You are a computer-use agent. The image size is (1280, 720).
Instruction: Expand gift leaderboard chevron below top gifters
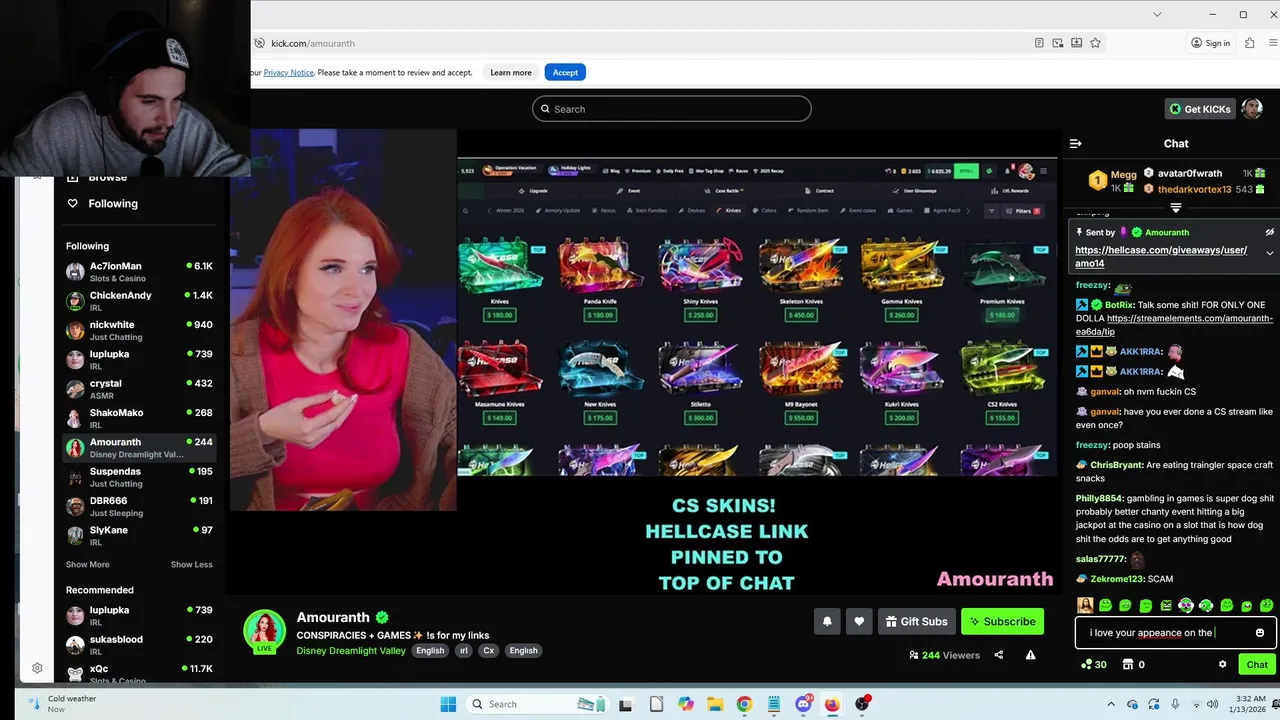(1176, 208)
